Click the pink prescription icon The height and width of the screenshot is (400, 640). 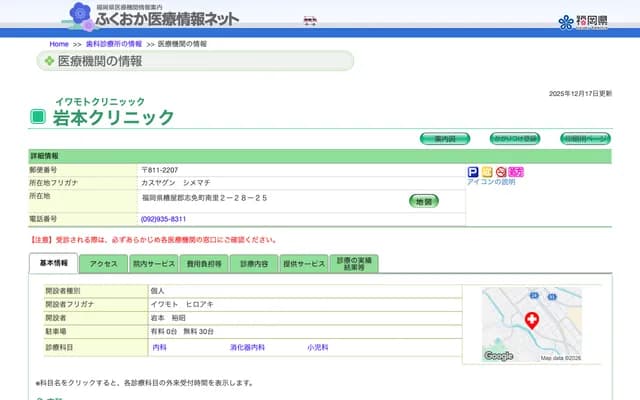516,172
